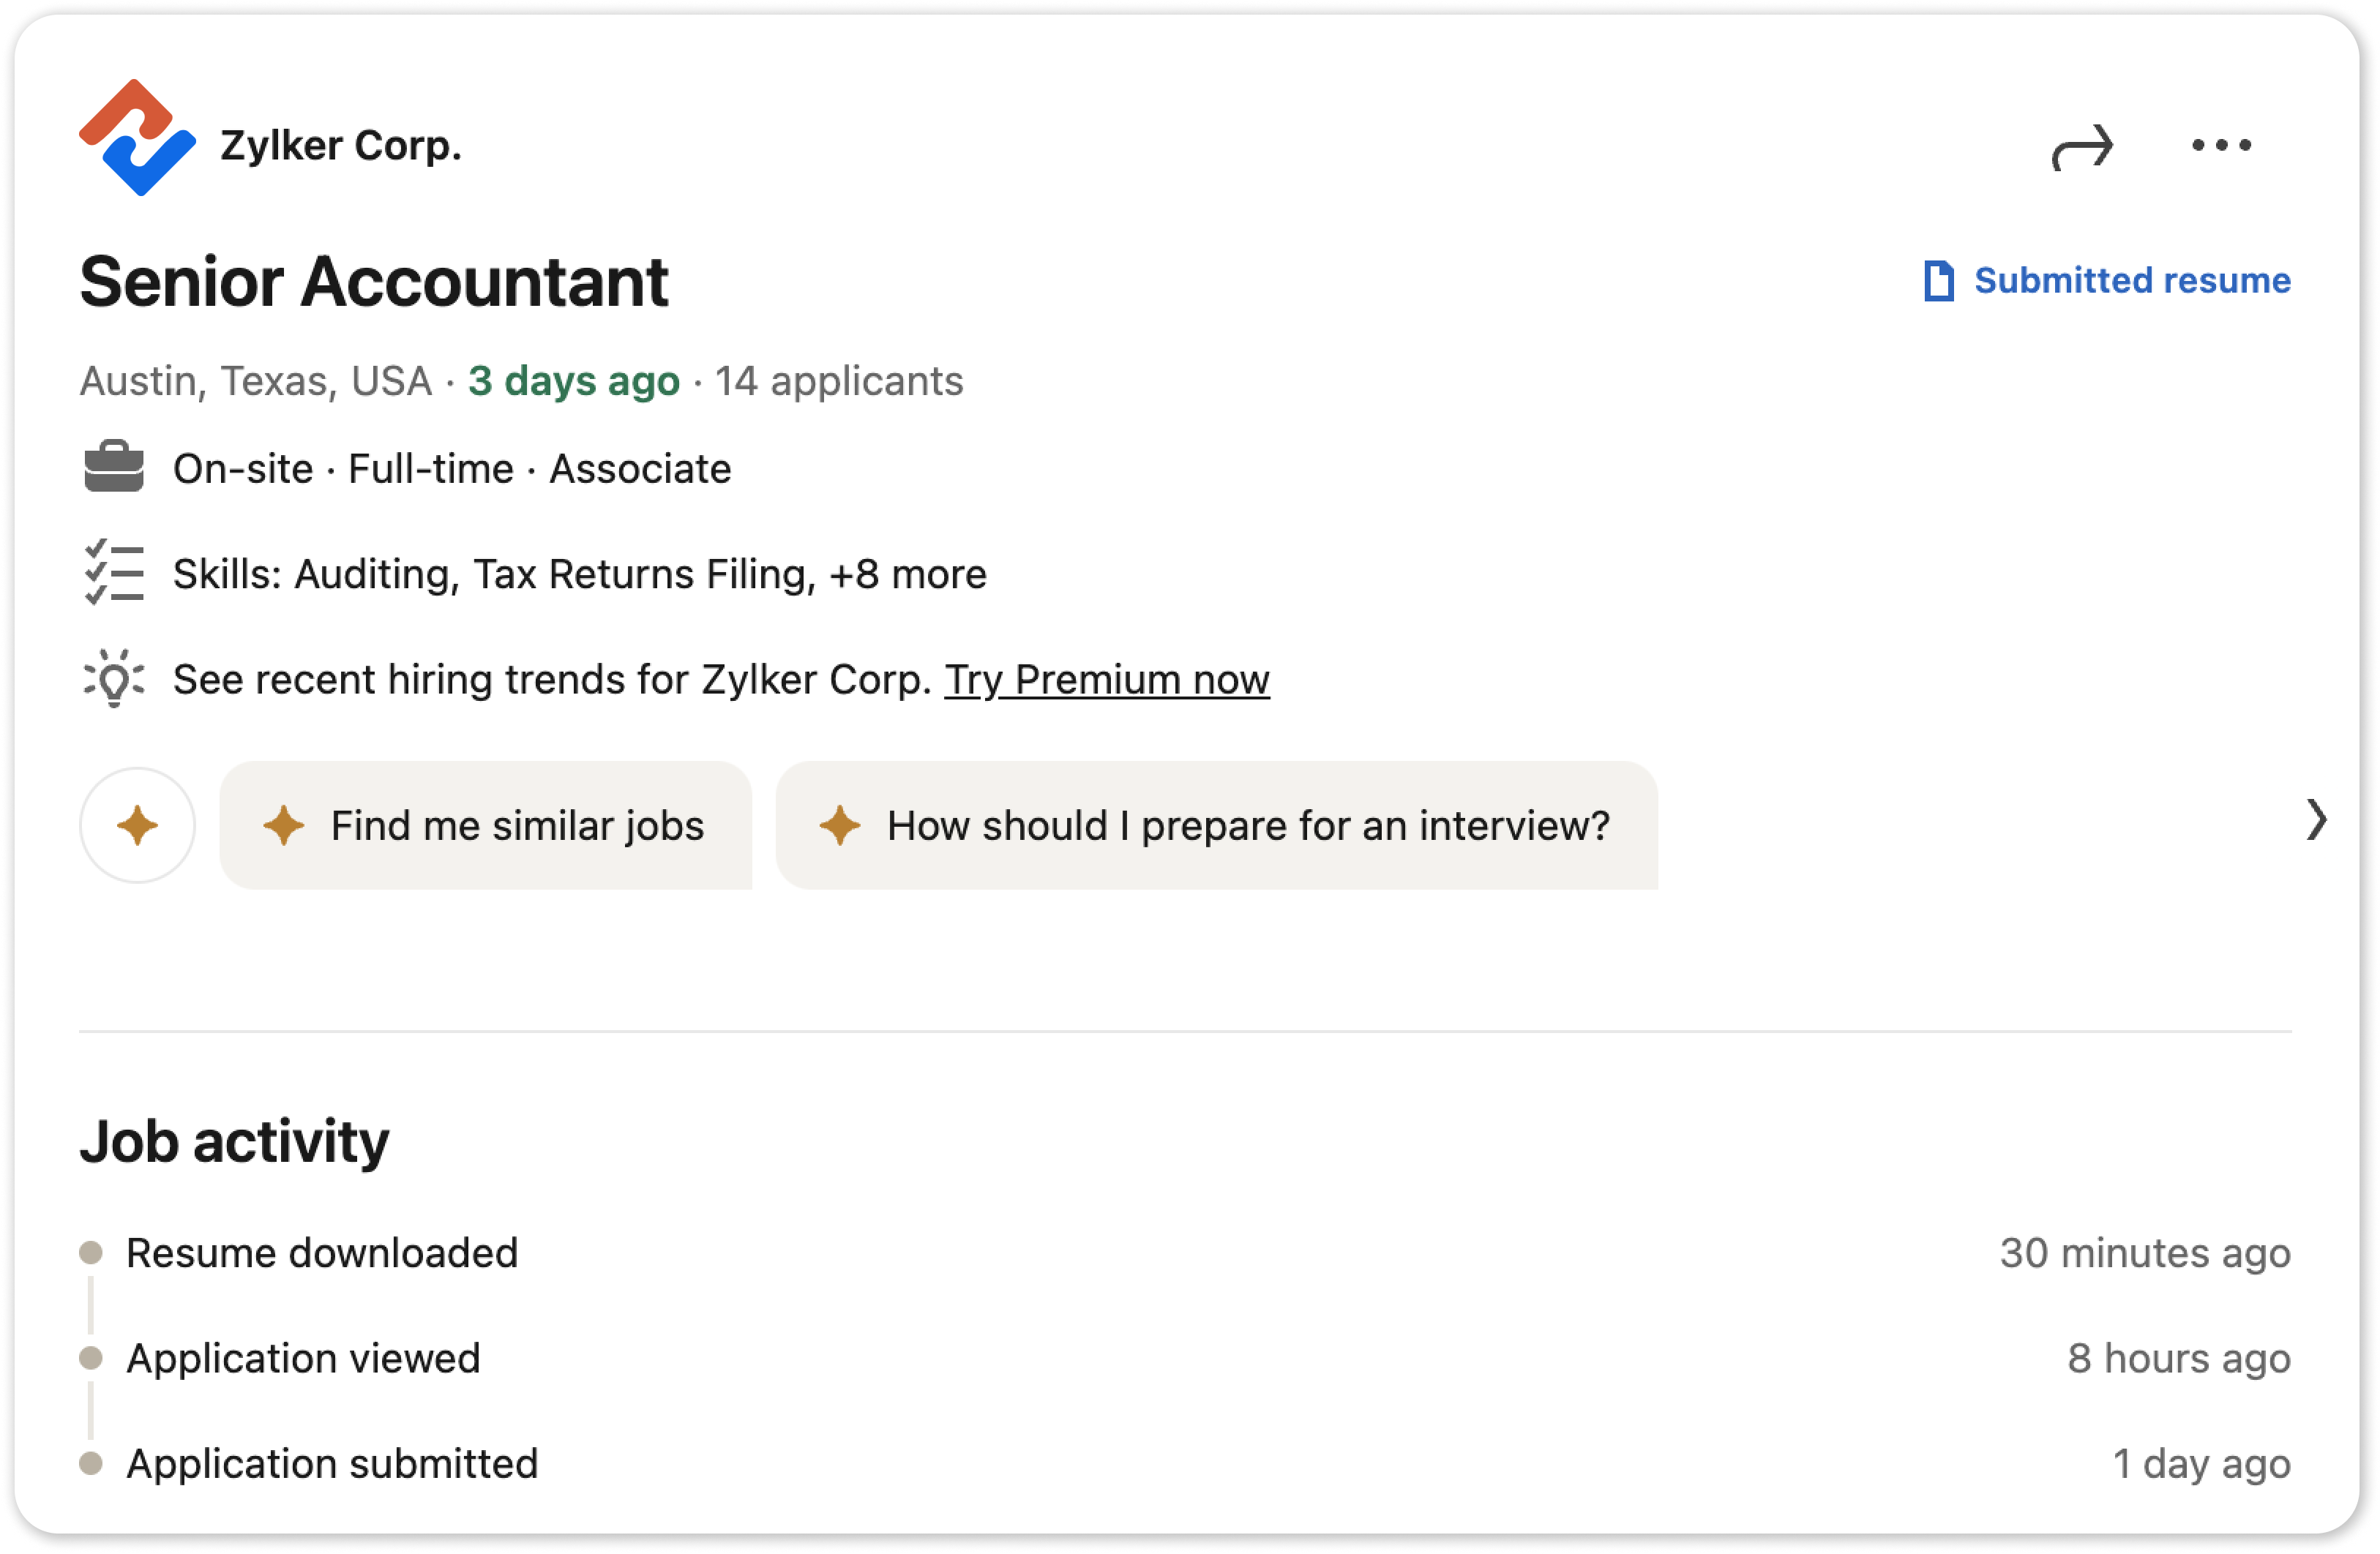Click the Try Premium now link
2380x1554 pixels.
[1107, 680]
